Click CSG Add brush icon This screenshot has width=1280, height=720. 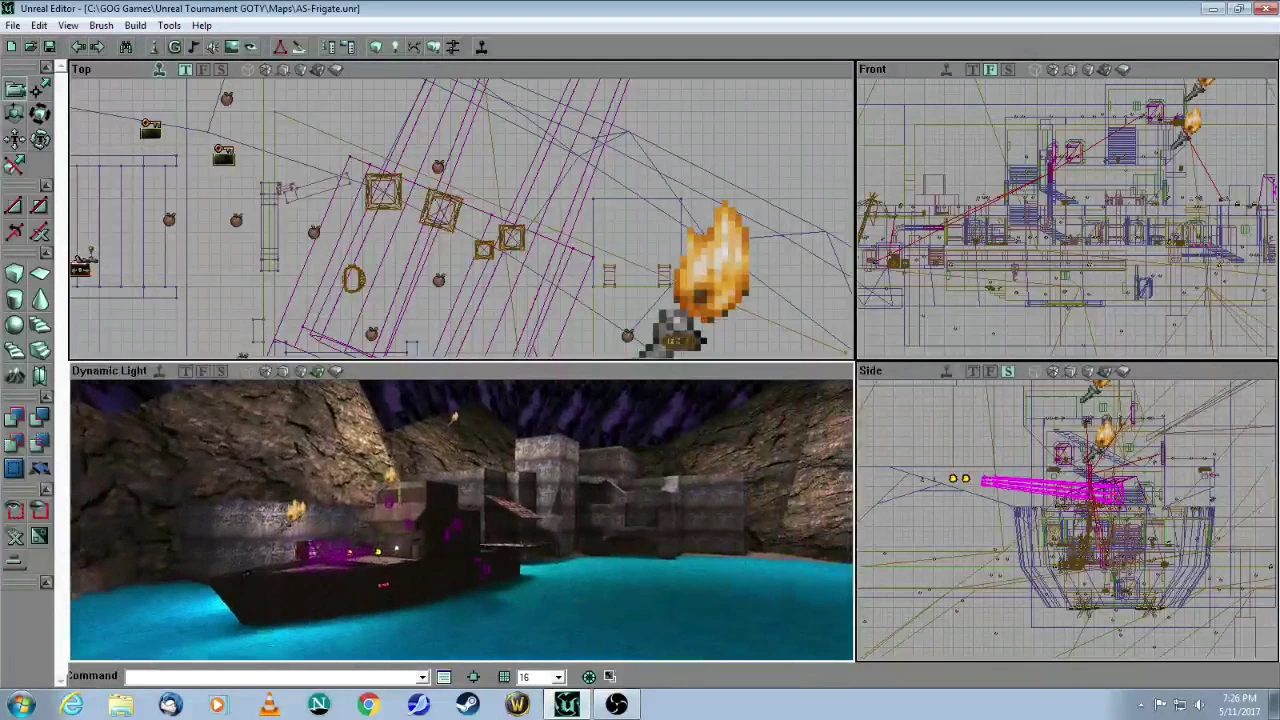pos(14,416)
